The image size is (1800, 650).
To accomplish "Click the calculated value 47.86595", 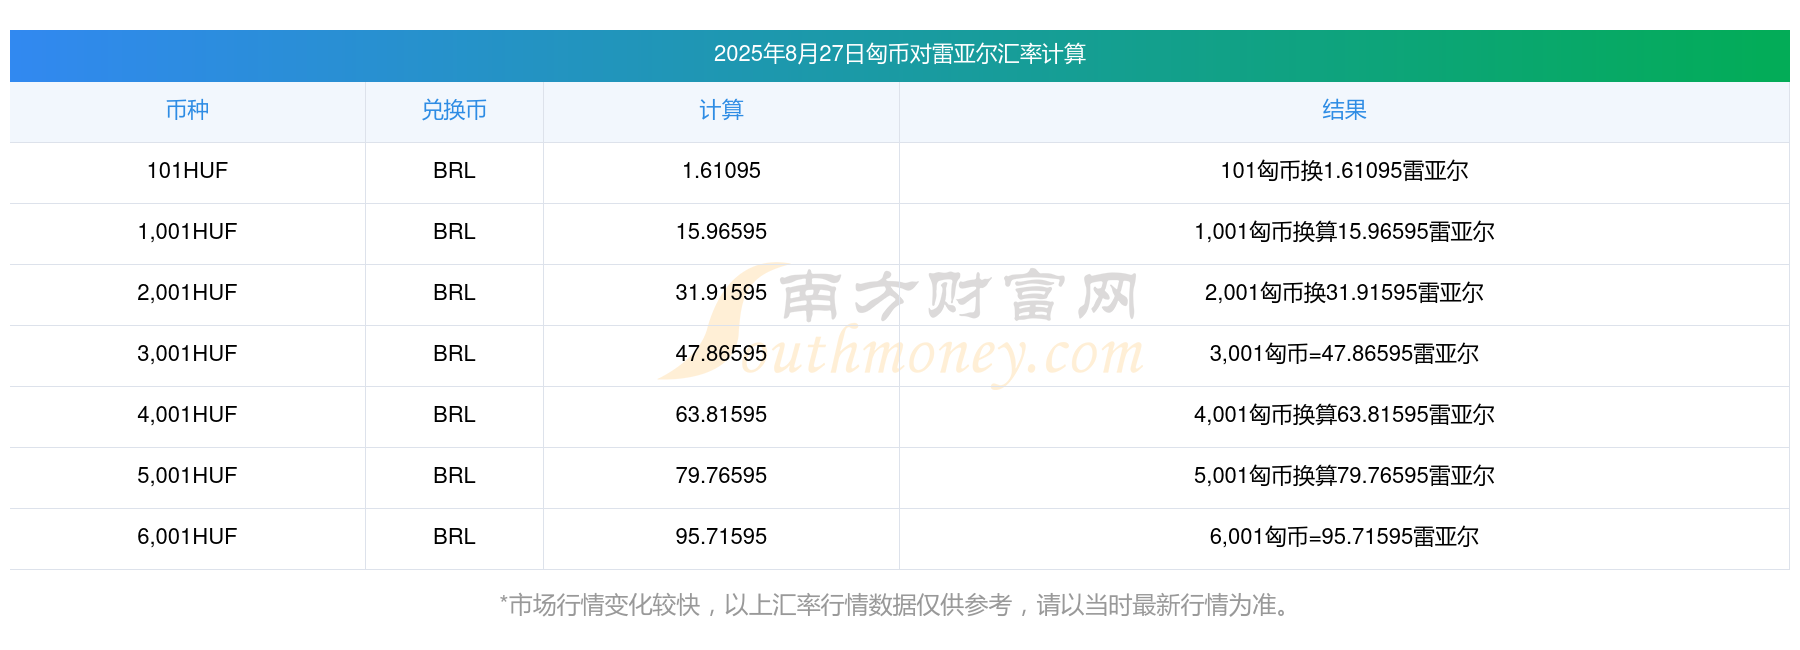I will [721, 354].
